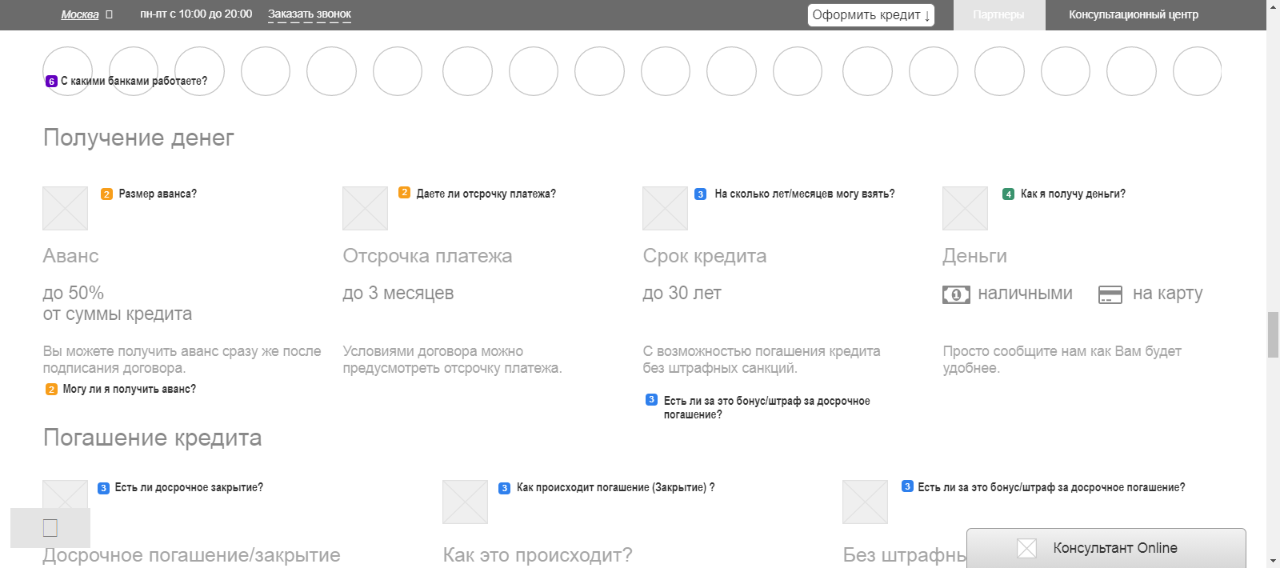Image resolution: width=1280 pixels, height=568 pixels.
Task: Switch to the Партнеры tab
Action: (998, 15)
